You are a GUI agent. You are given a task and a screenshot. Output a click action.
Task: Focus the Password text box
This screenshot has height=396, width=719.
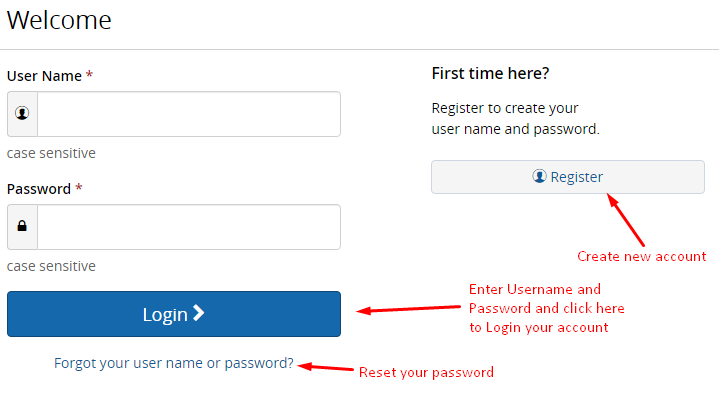click(x=189, y=227)
